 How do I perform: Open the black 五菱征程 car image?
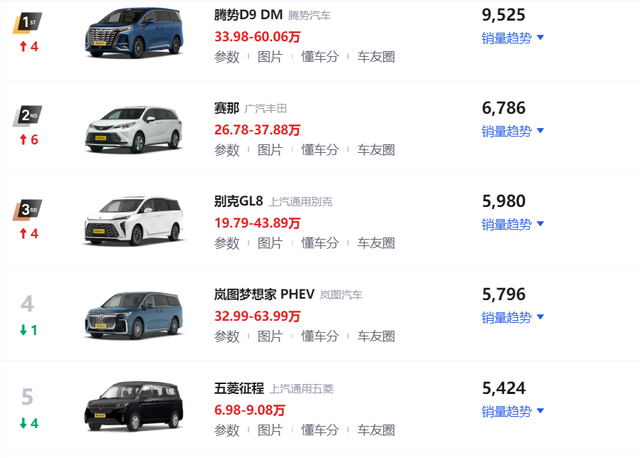tap(134, 406)
